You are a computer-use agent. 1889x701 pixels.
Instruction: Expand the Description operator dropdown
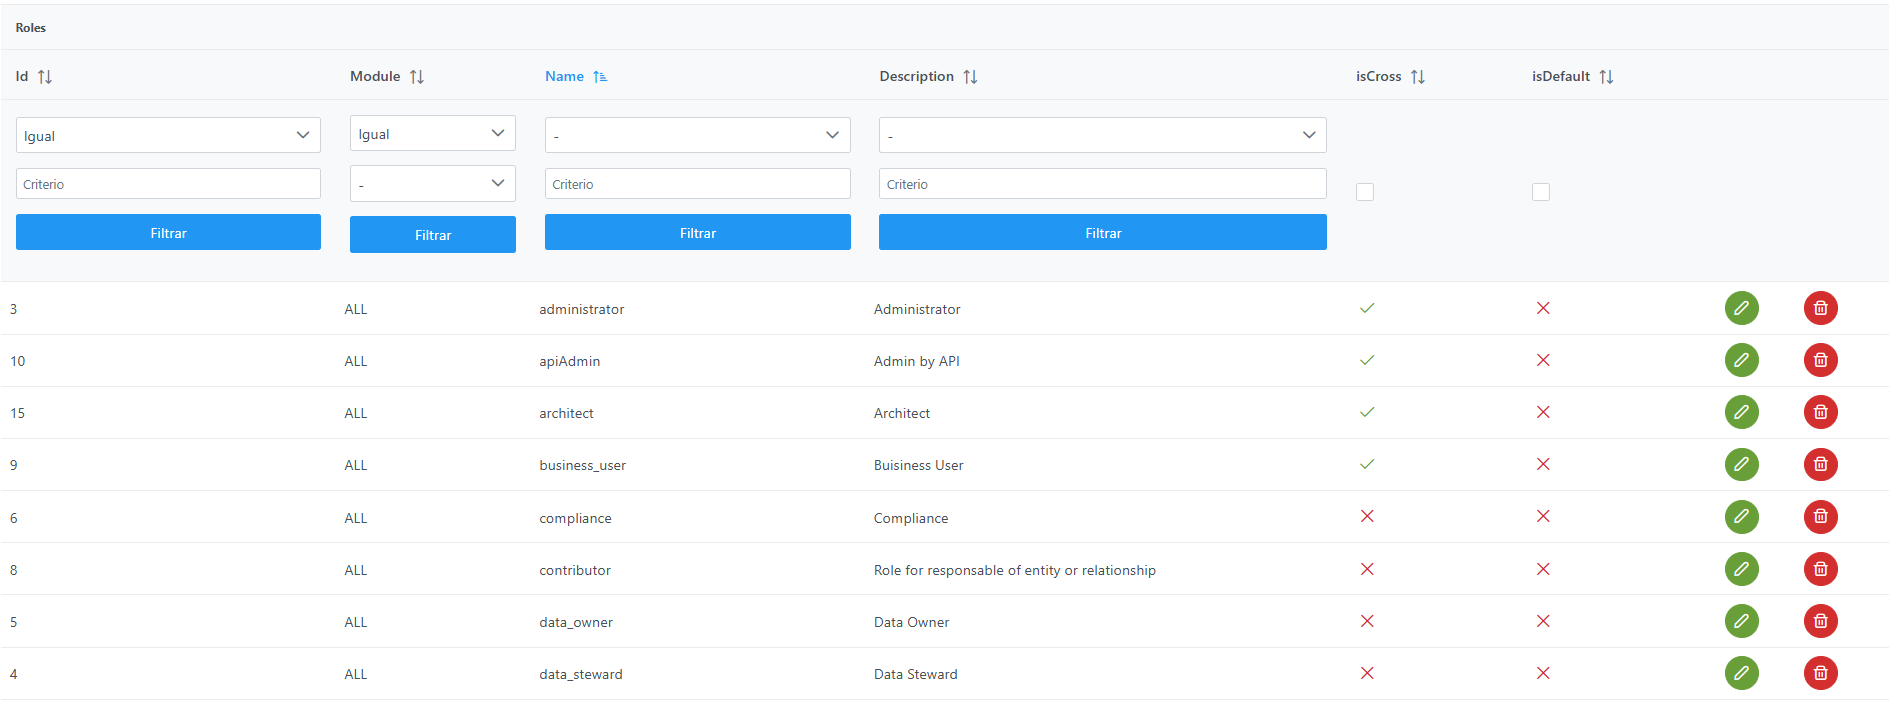tap(1102, 135)
